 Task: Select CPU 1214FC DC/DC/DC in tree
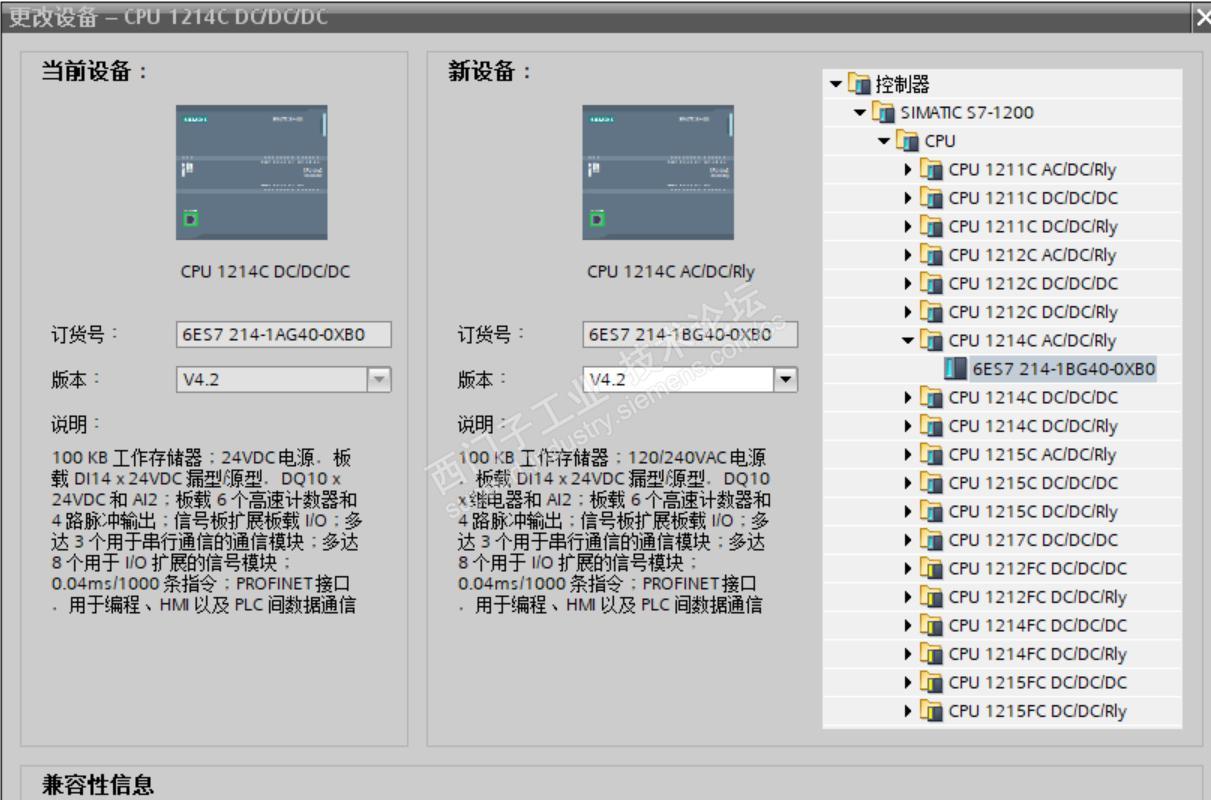click(1037, 626)
